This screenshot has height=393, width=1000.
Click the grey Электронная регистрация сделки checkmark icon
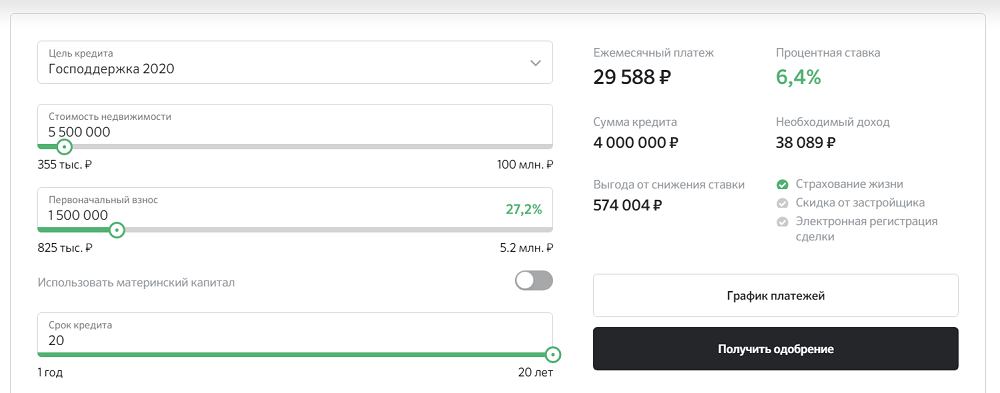(x=782, y=222)
